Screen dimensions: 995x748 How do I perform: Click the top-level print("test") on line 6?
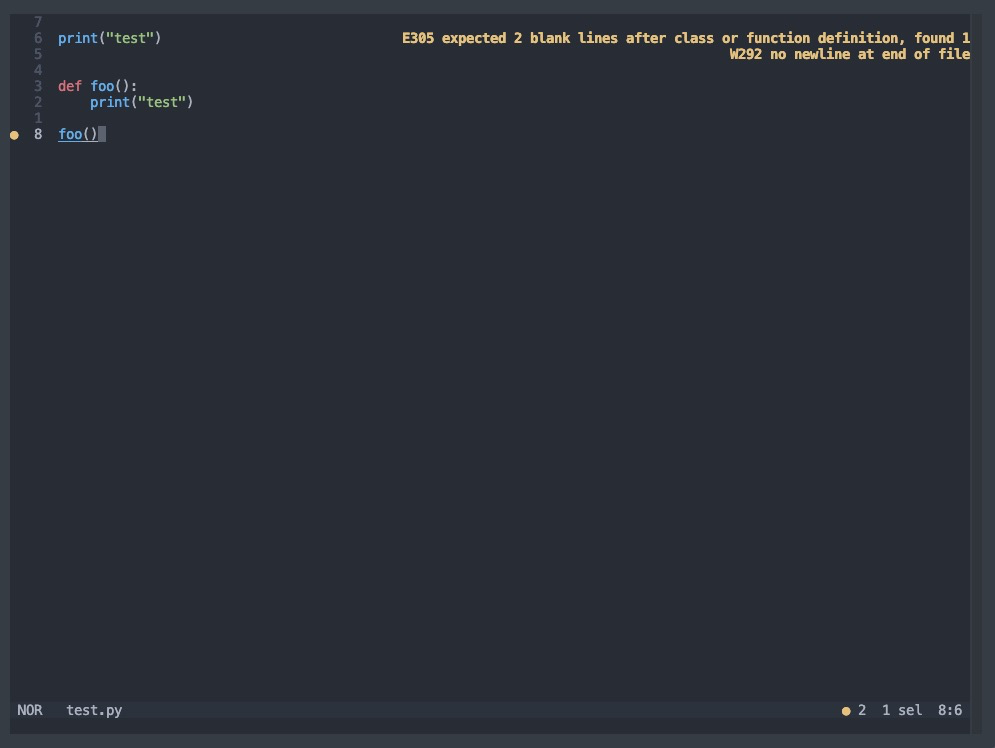click(109, 38)
